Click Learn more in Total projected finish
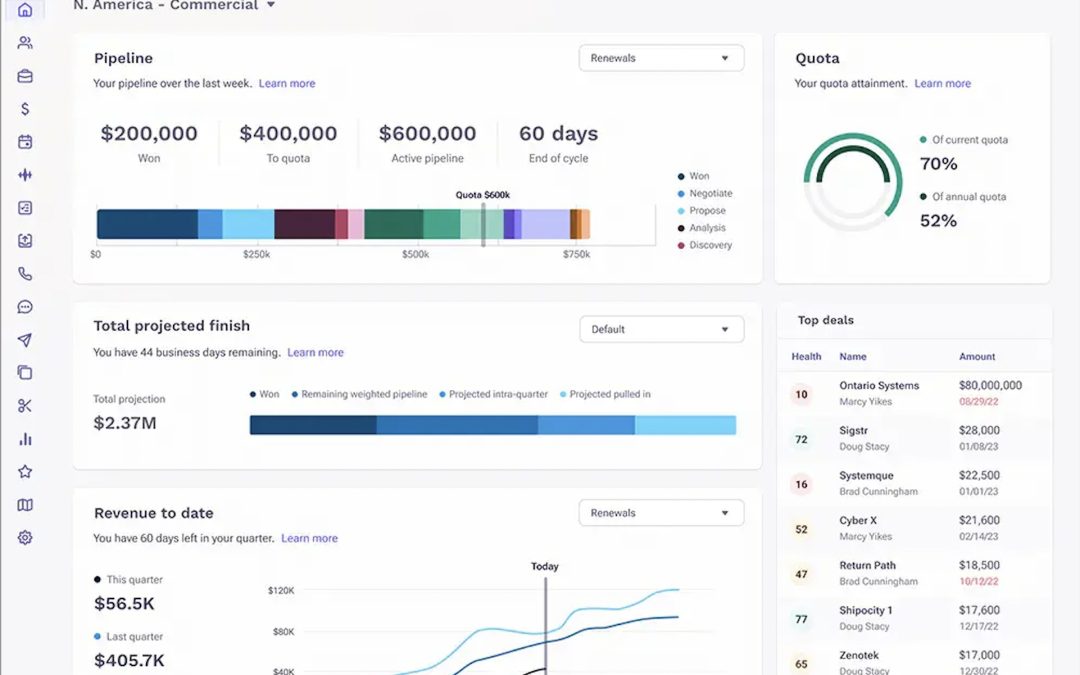The image size is (1080, 675). pyautogui.click(x=315, y=353)
